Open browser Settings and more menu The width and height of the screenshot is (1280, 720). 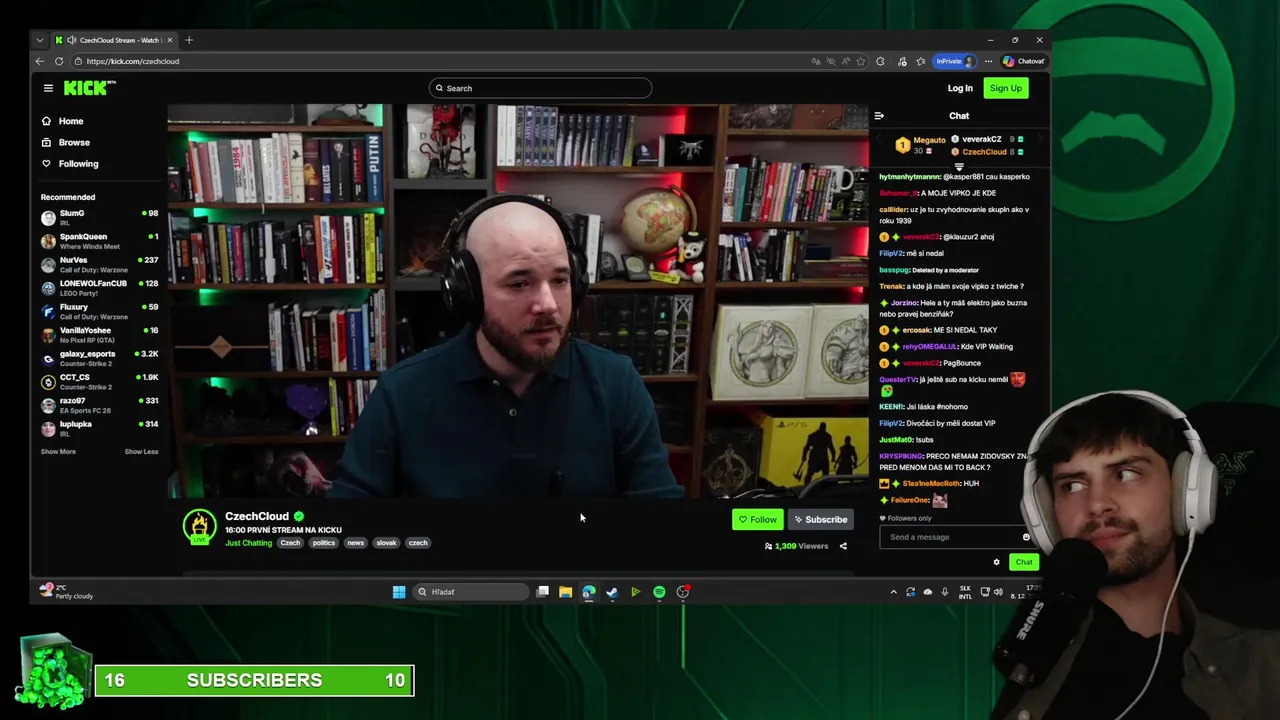pyautogui.click(x=988, y=61)
